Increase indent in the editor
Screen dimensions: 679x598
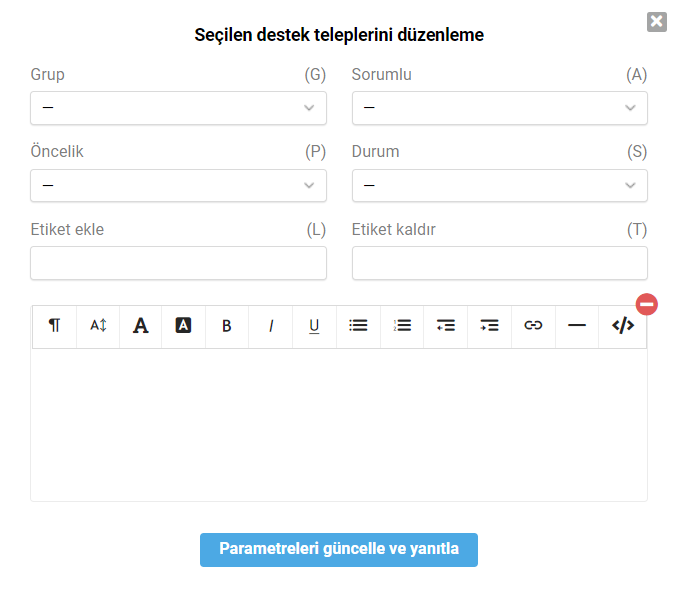coord(490,326)
